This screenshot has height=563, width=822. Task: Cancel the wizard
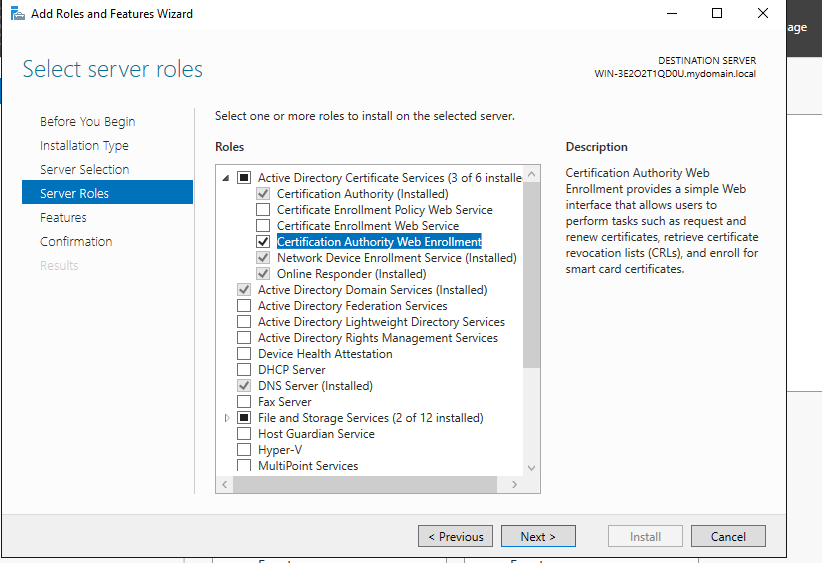tap(728, 536)
